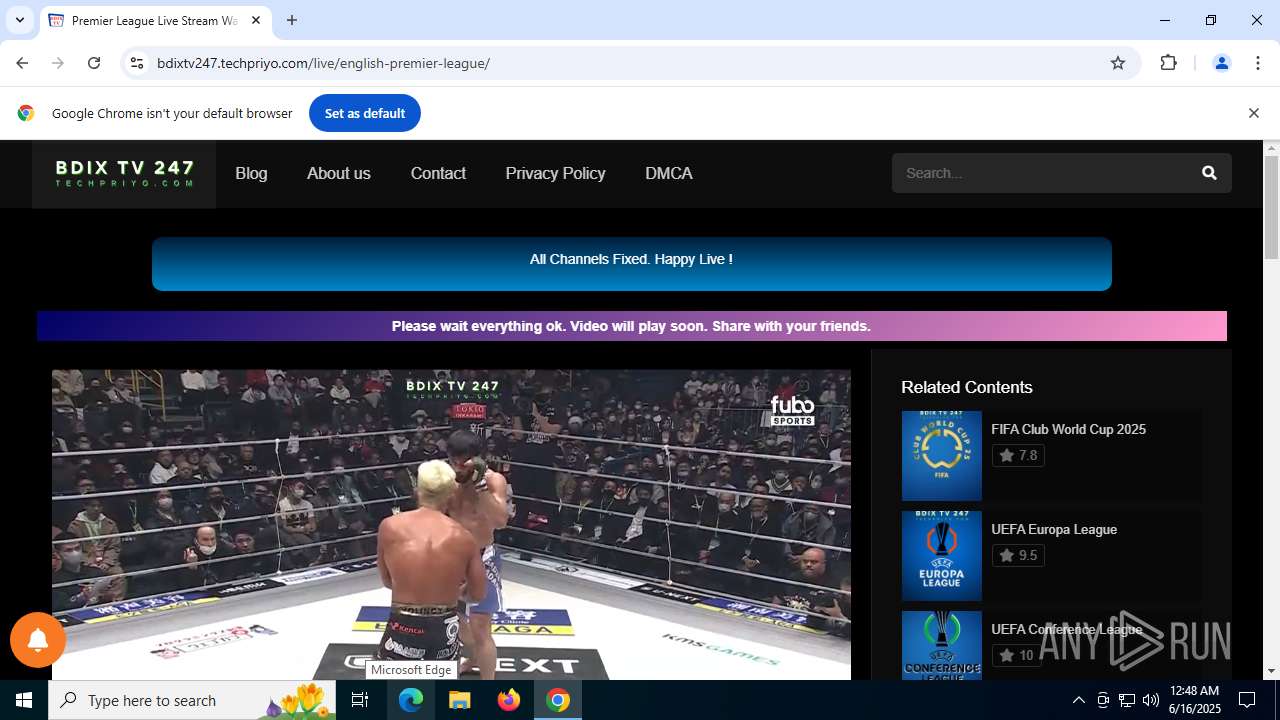
Task: Click the orange notification bell icon
Action: [38, 640]
